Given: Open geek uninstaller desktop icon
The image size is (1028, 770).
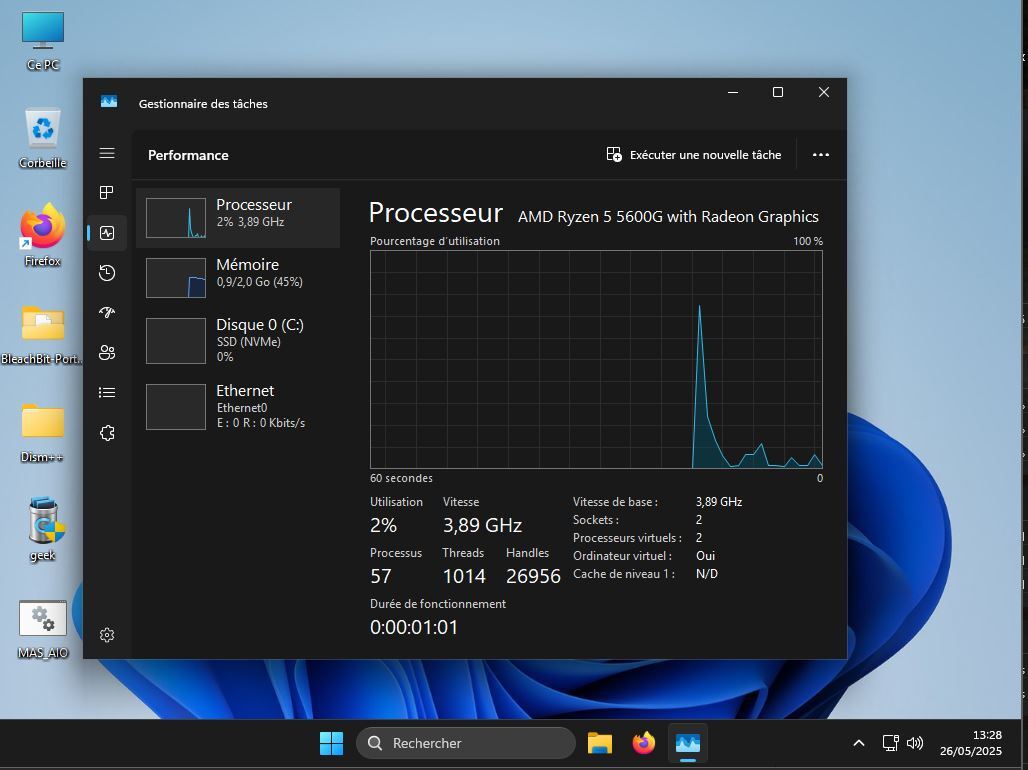Looking at the screenshot, I should coord(43,529).
